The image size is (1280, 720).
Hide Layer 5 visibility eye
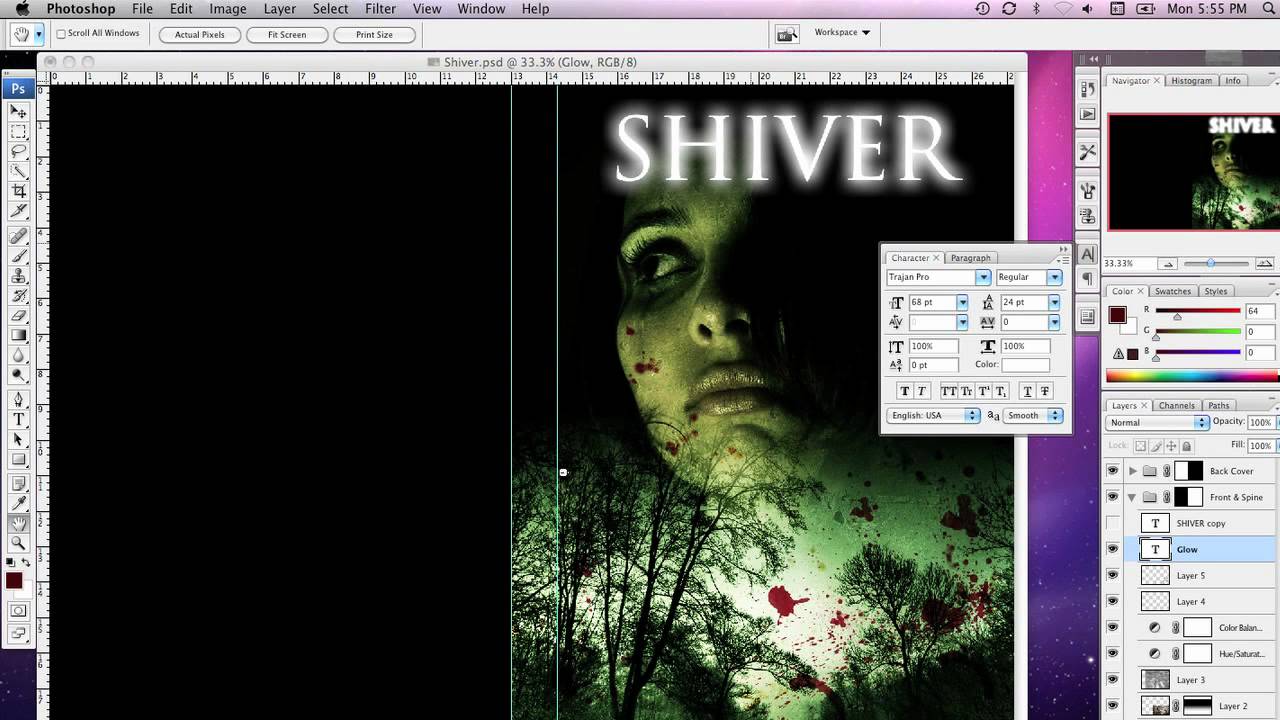(x=1112, y=575)
